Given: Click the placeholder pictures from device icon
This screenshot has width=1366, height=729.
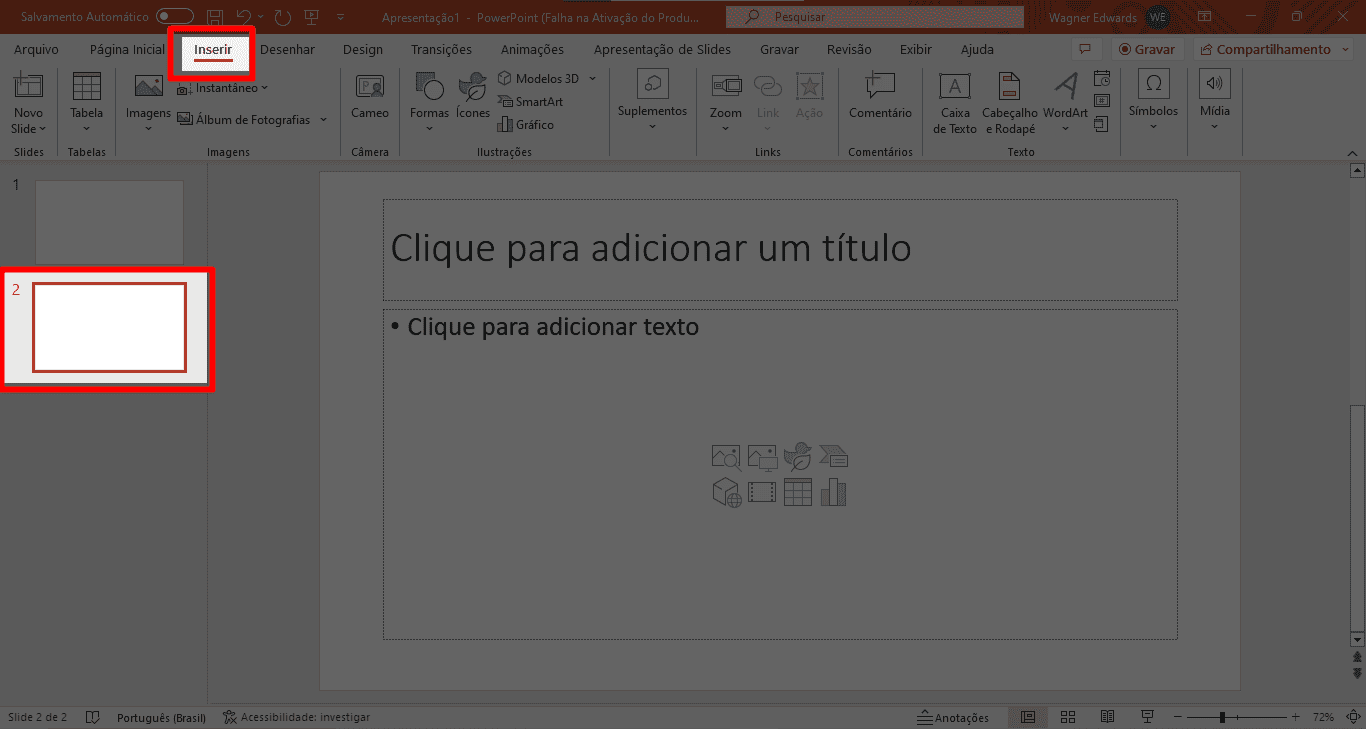Looking at the screenshot, I should tap(762, 458).
